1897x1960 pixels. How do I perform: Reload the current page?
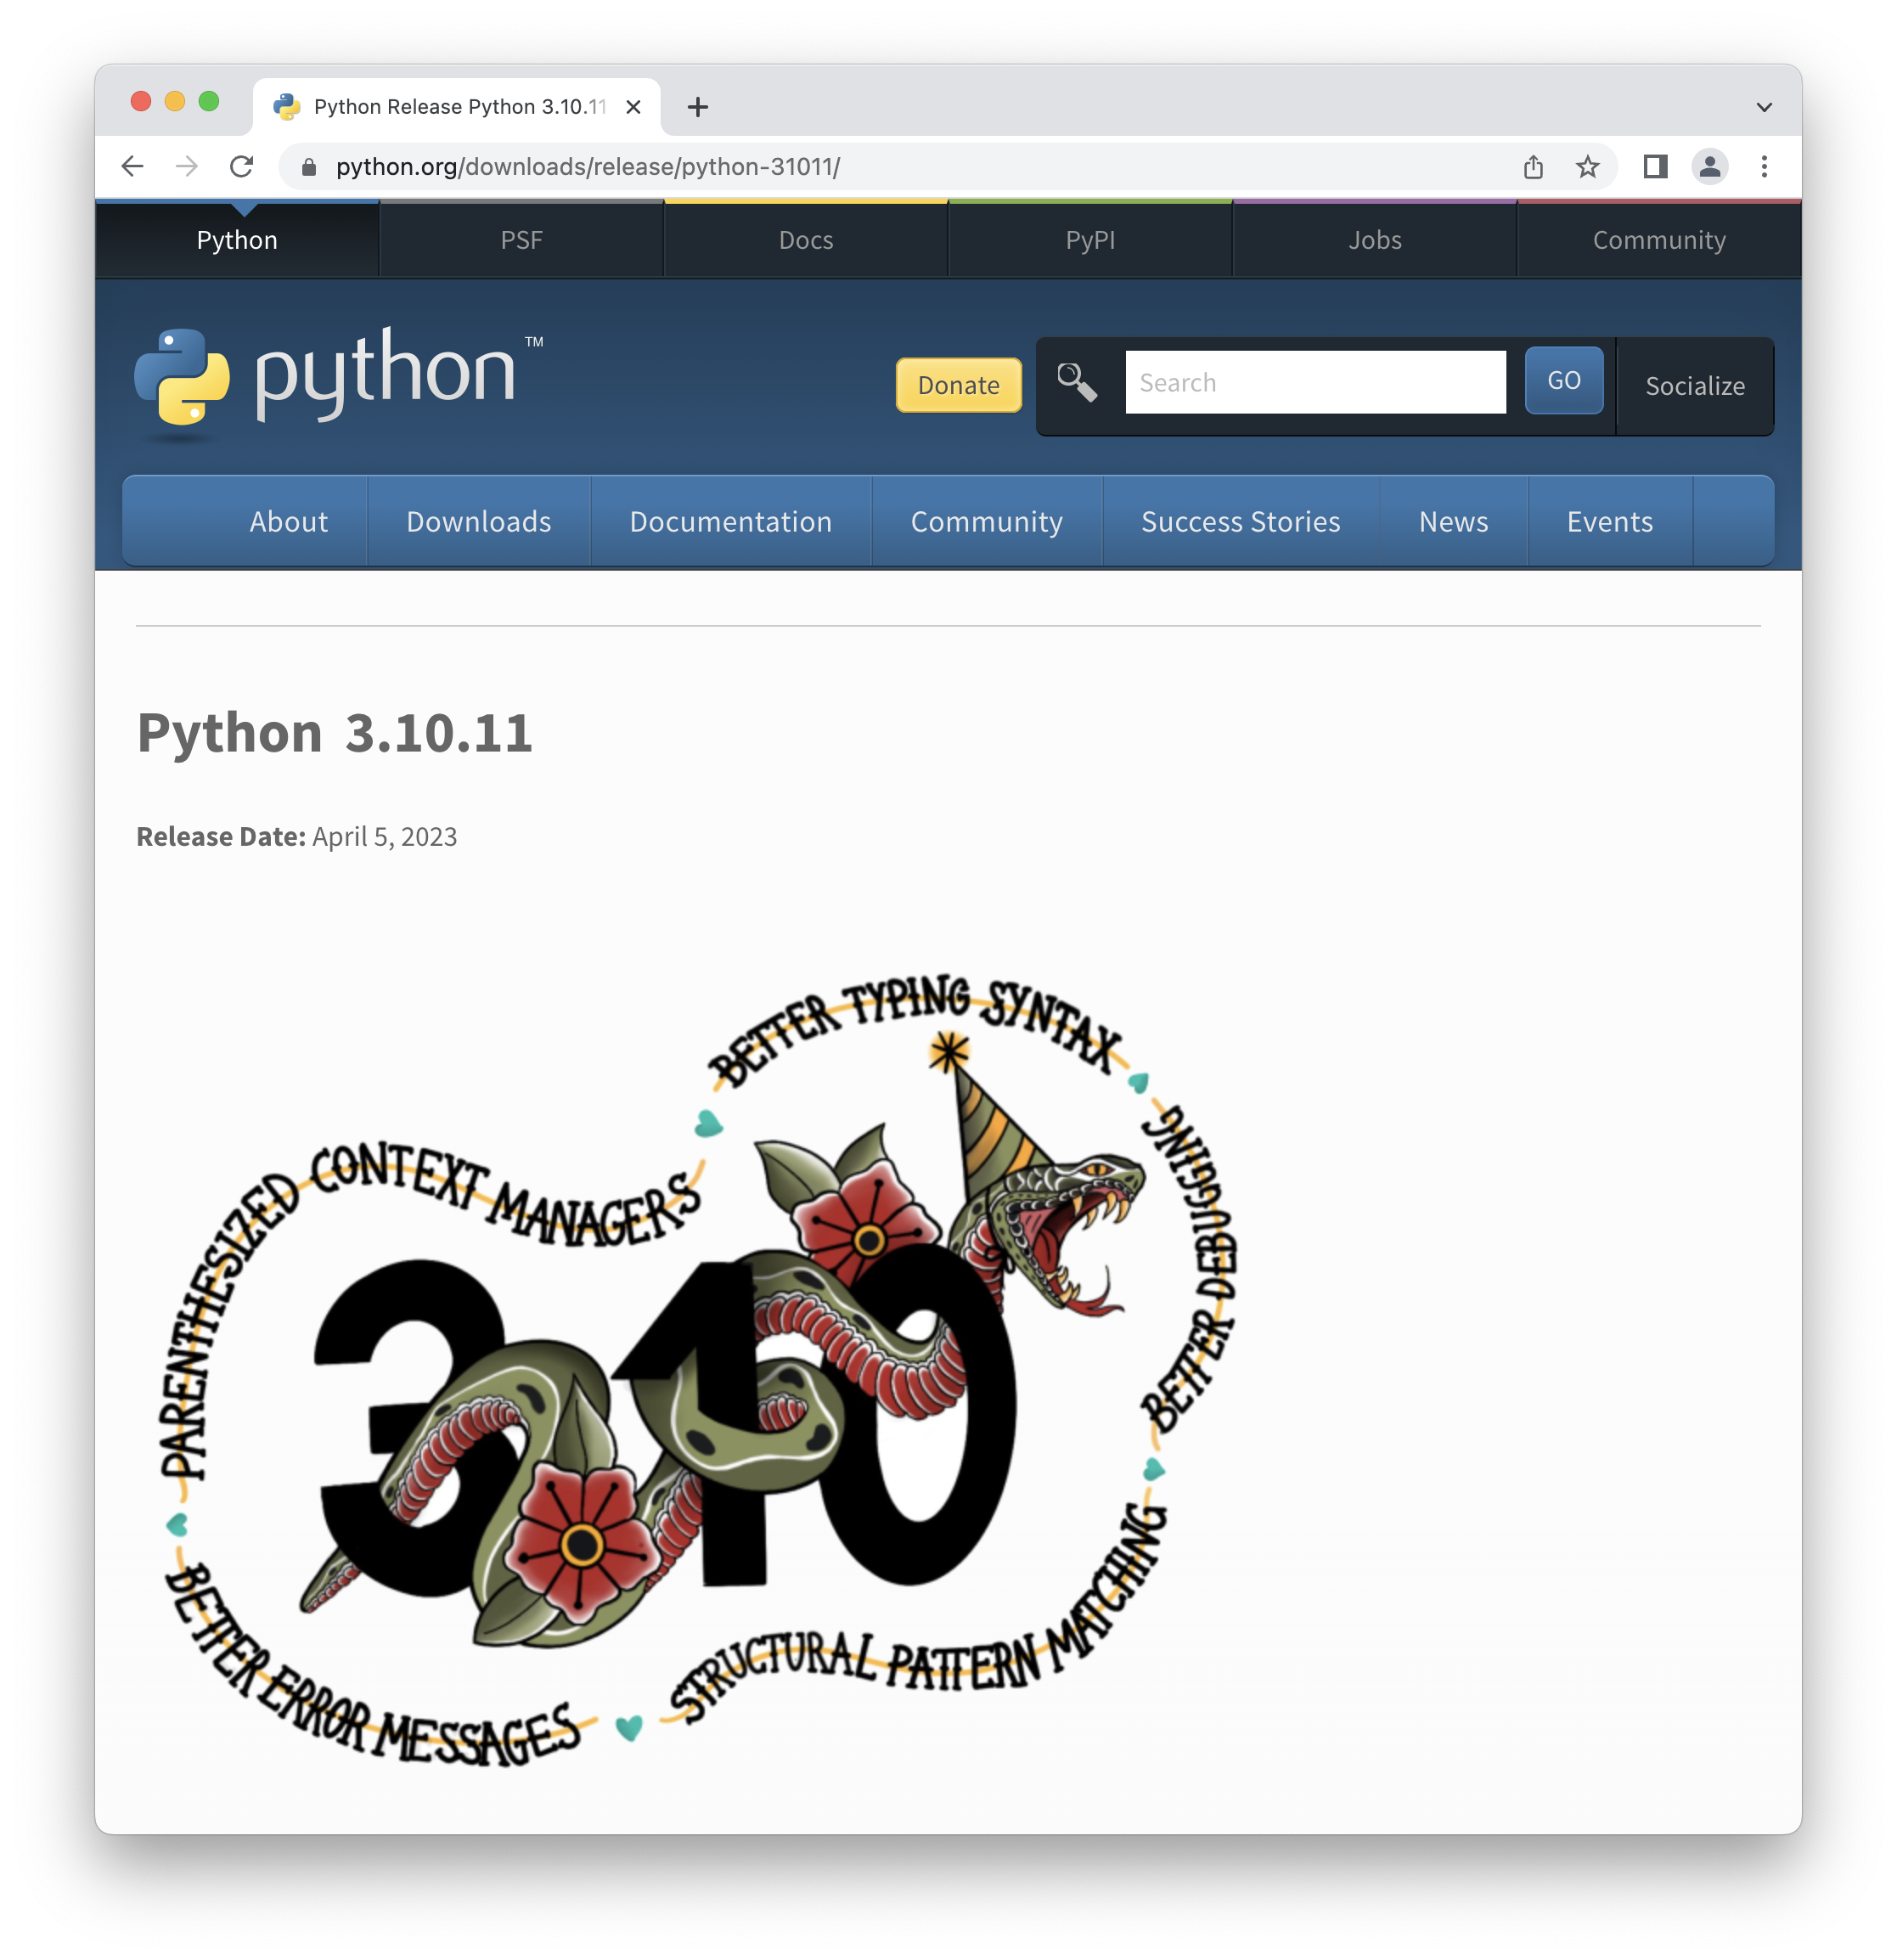coord(241,166)
